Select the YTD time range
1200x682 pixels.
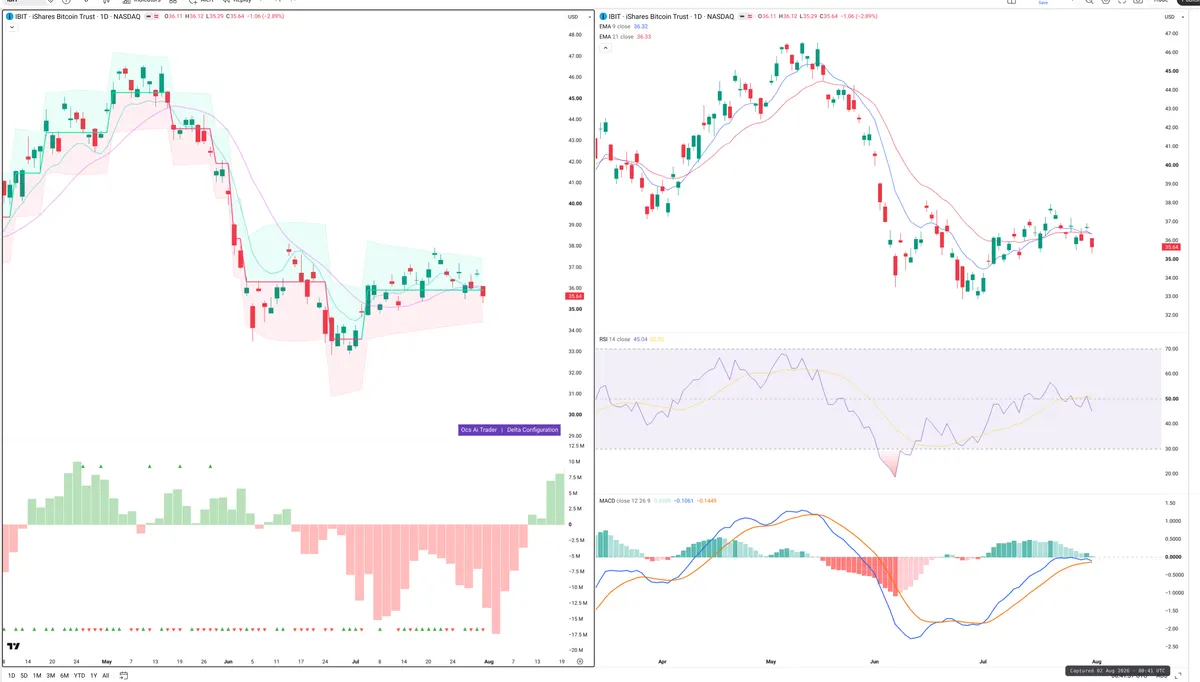point(79,676)
